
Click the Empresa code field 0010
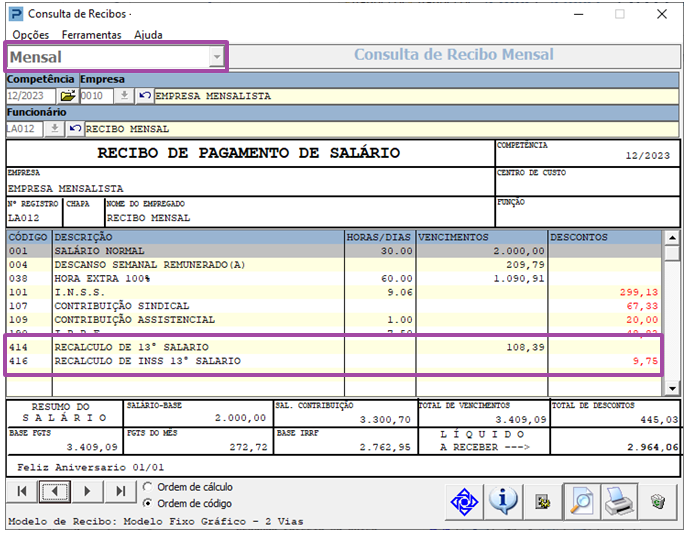point(97,96)
